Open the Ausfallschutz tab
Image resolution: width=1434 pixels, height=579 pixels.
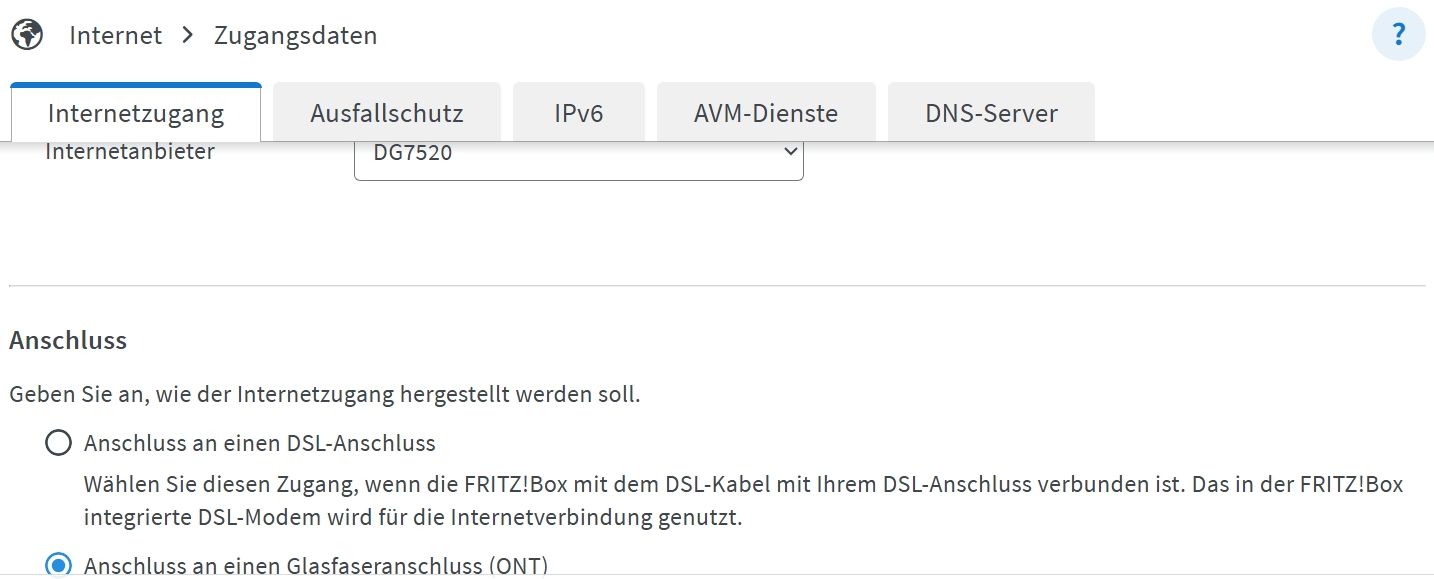pyautogui.click(x=387, y=113)
